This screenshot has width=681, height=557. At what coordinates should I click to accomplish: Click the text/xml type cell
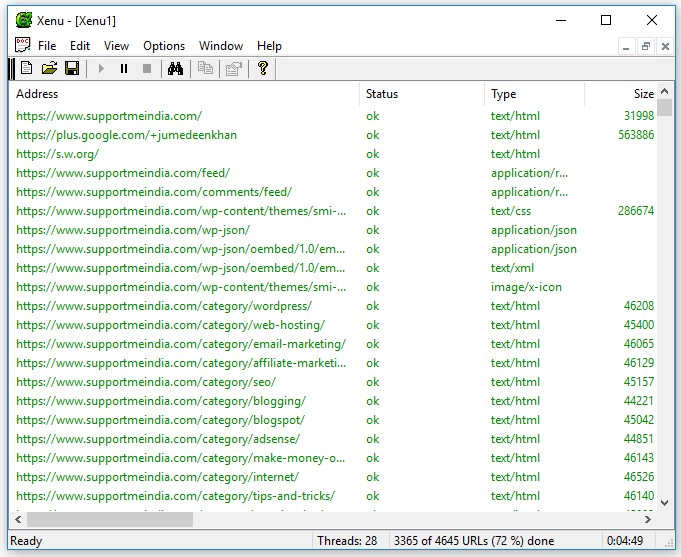(512, 268)
